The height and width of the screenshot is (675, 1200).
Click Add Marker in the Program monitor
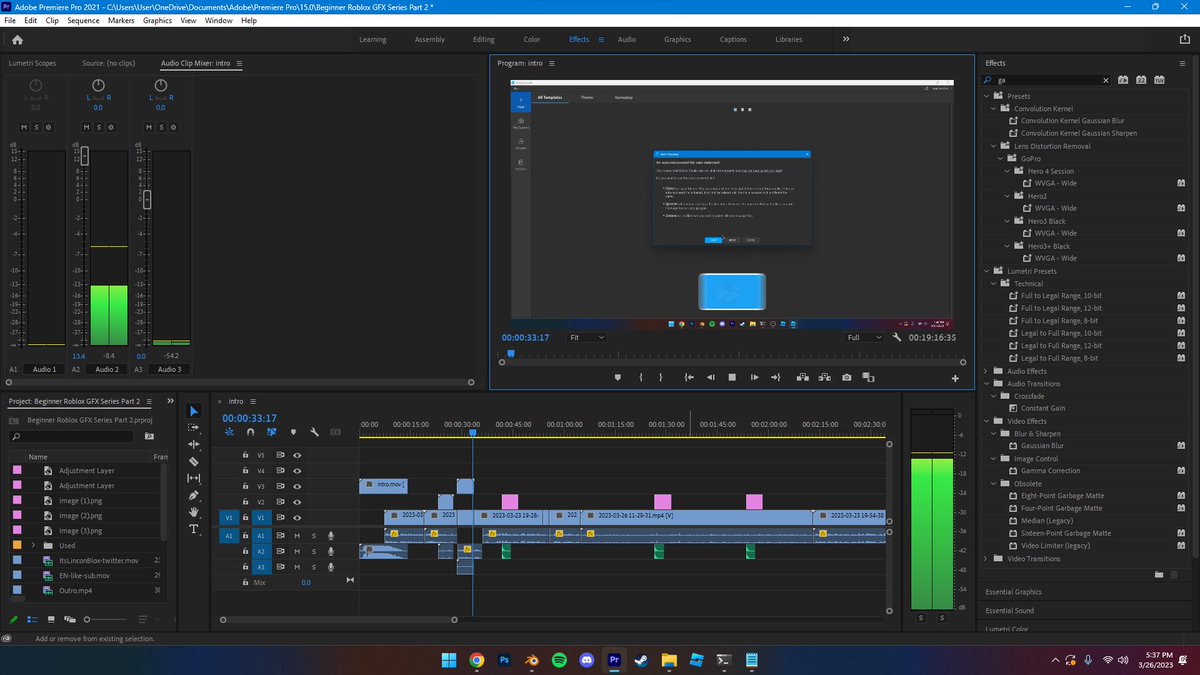point(617,377)
